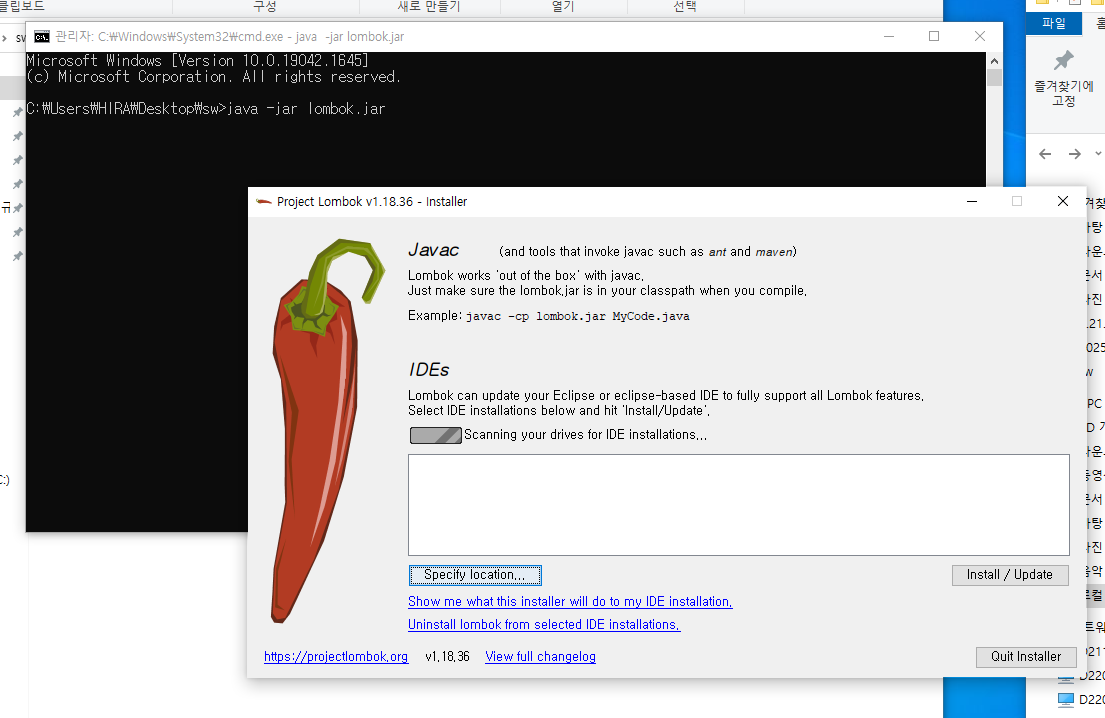Open the 'Show me what this installer will do' link

click(x=570, y=602)
